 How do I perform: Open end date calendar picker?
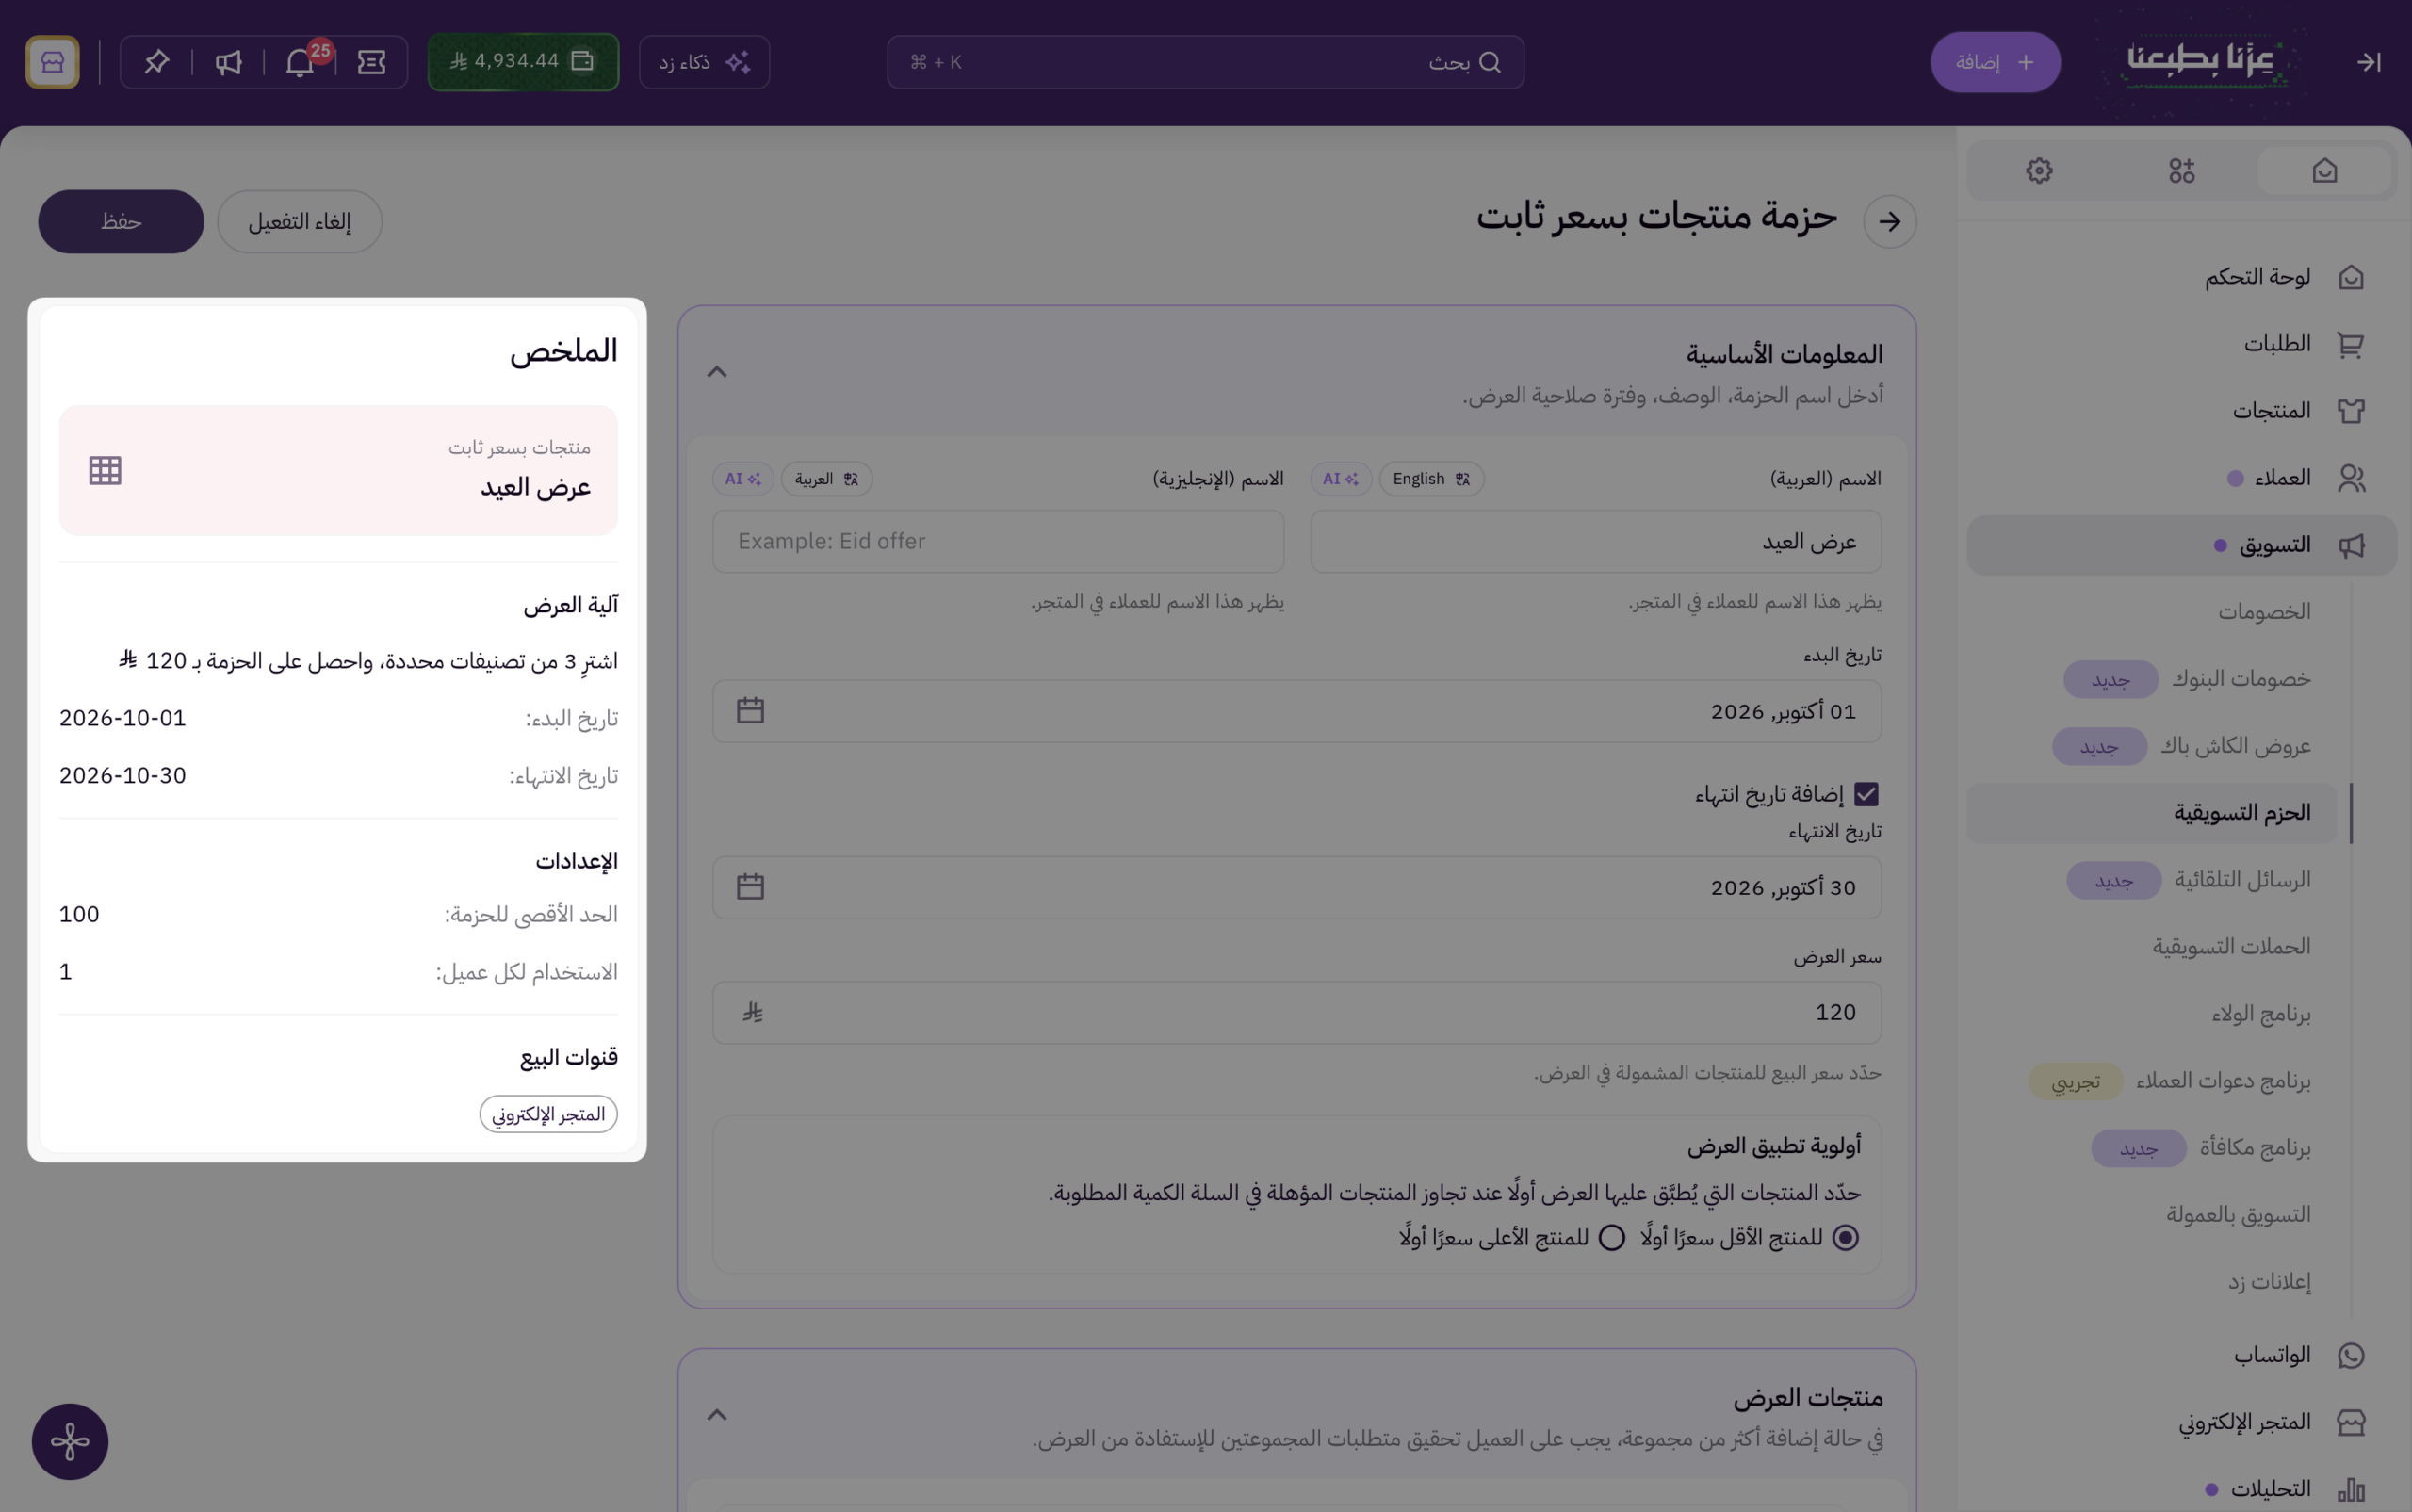[750, 887]
